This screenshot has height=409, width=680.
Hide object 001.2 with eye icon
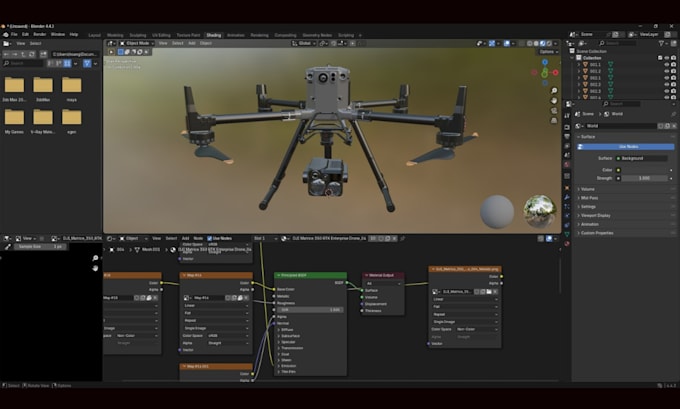667,71
